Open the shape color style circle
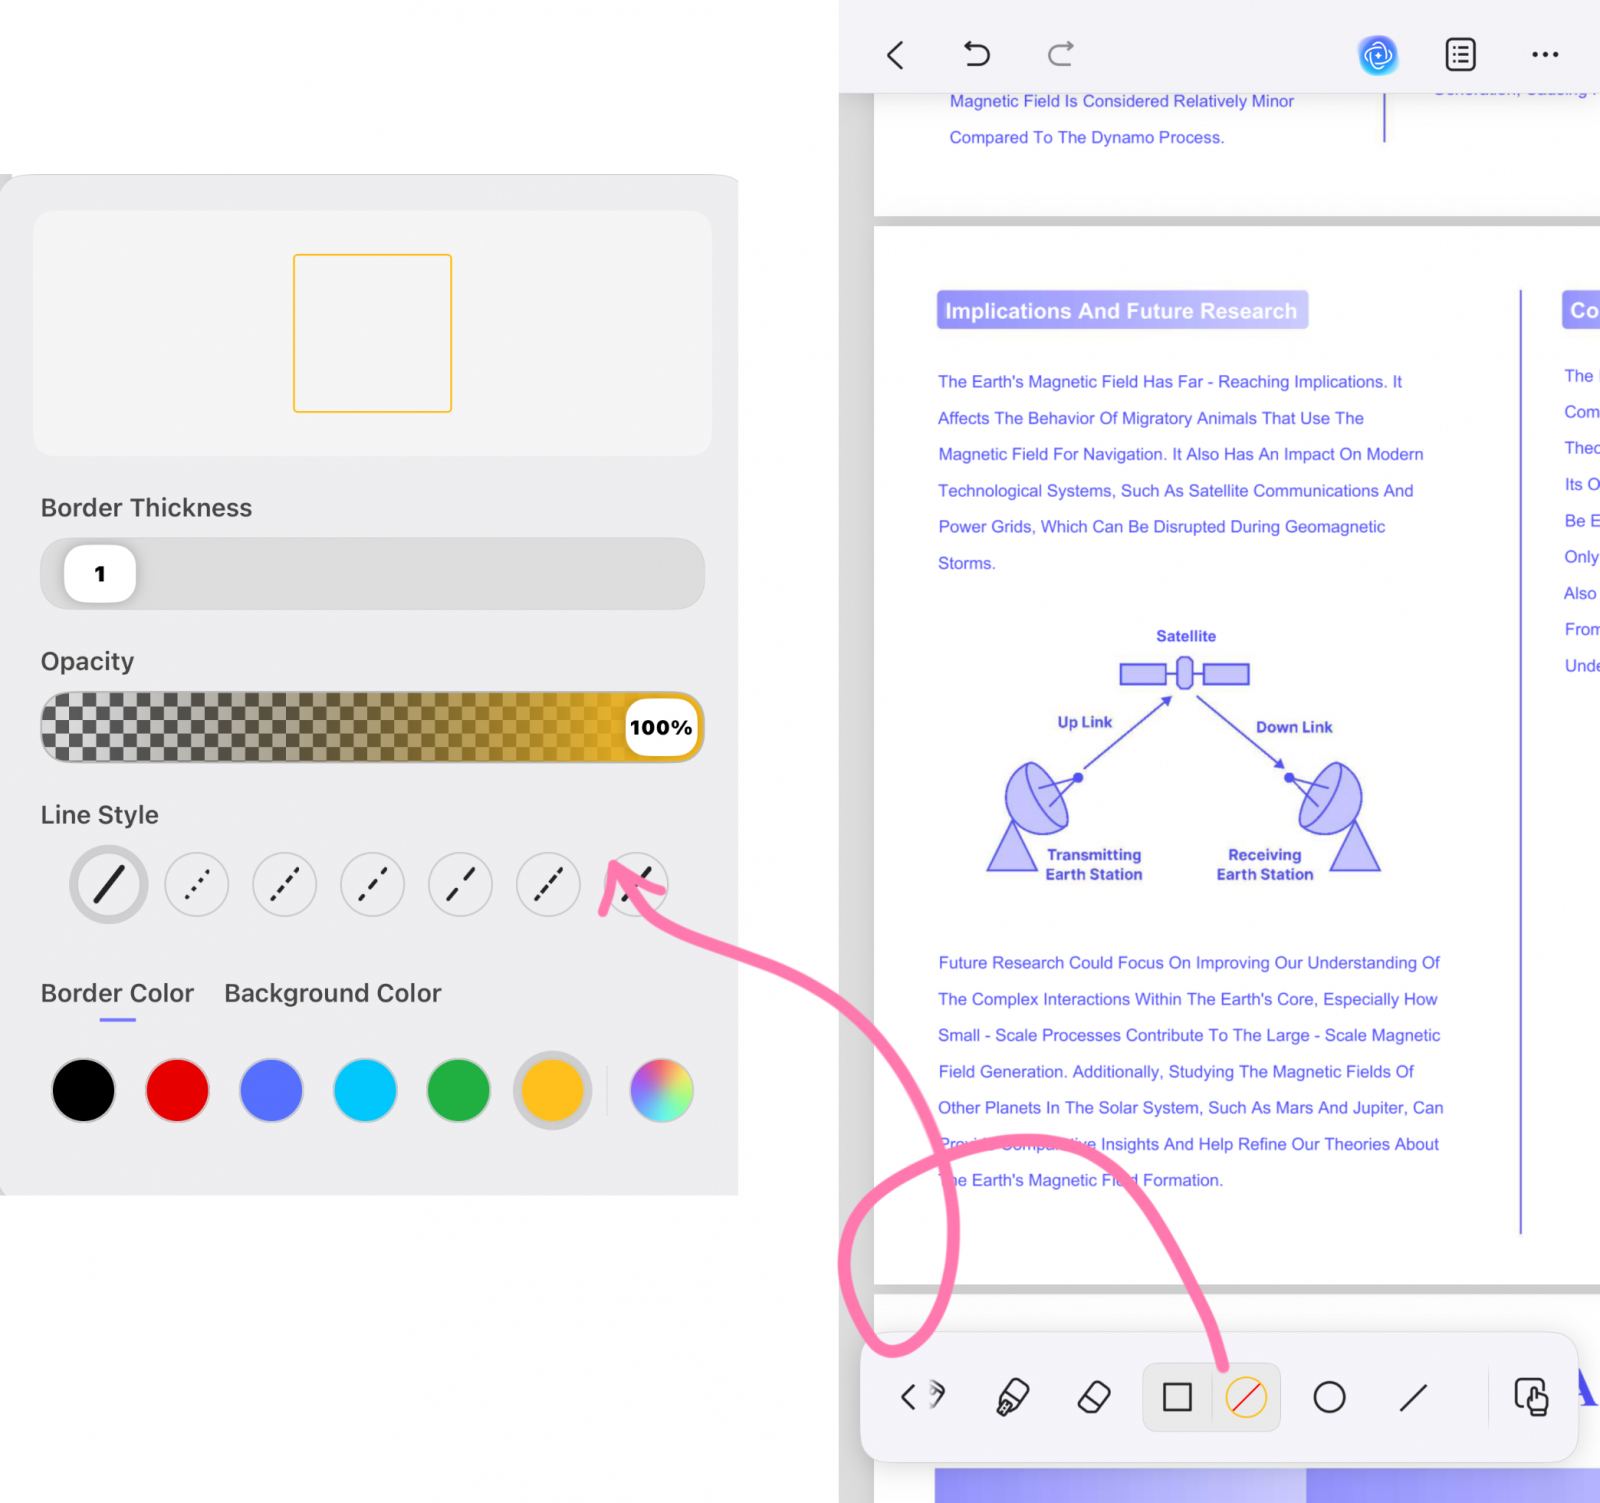The image size is (1600, 1503). pyautogui.click(x=1246, y=1397)
